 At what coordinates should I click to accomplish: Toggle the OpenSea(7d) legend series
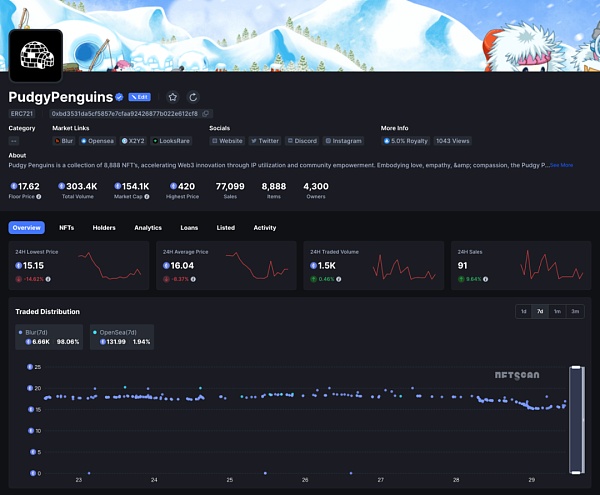tap(122, 337)
